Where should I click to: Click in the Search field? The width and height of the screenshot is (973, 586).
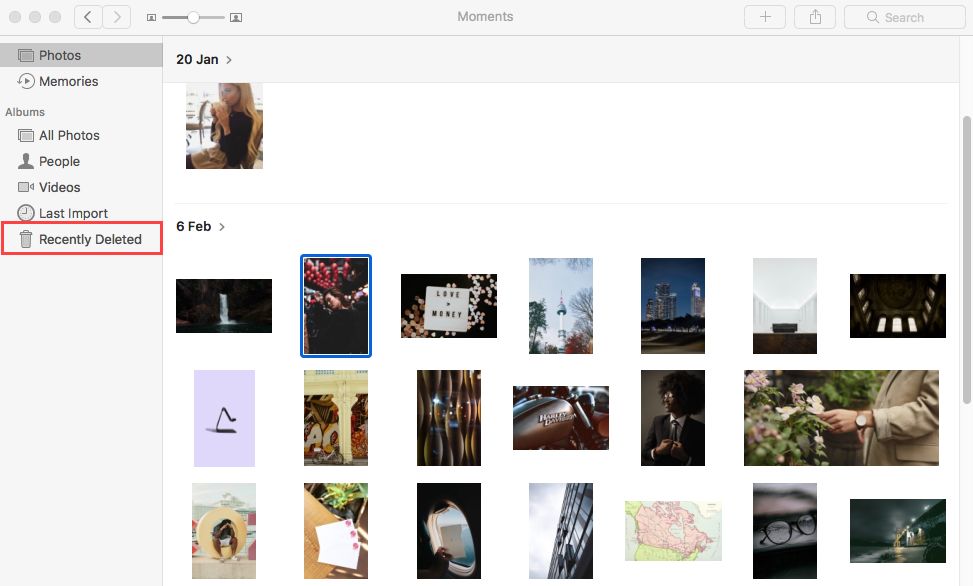tap(903, 17)
